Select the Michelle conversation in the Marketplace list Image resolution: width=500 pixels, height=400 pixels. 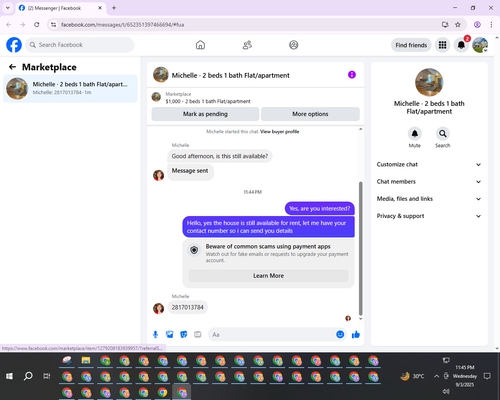click(70, 89)
